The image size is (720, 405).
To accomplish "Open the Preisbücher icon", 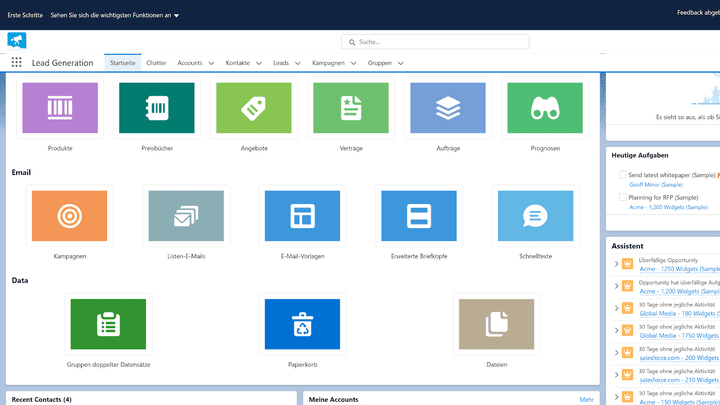I will click(157, 108).
